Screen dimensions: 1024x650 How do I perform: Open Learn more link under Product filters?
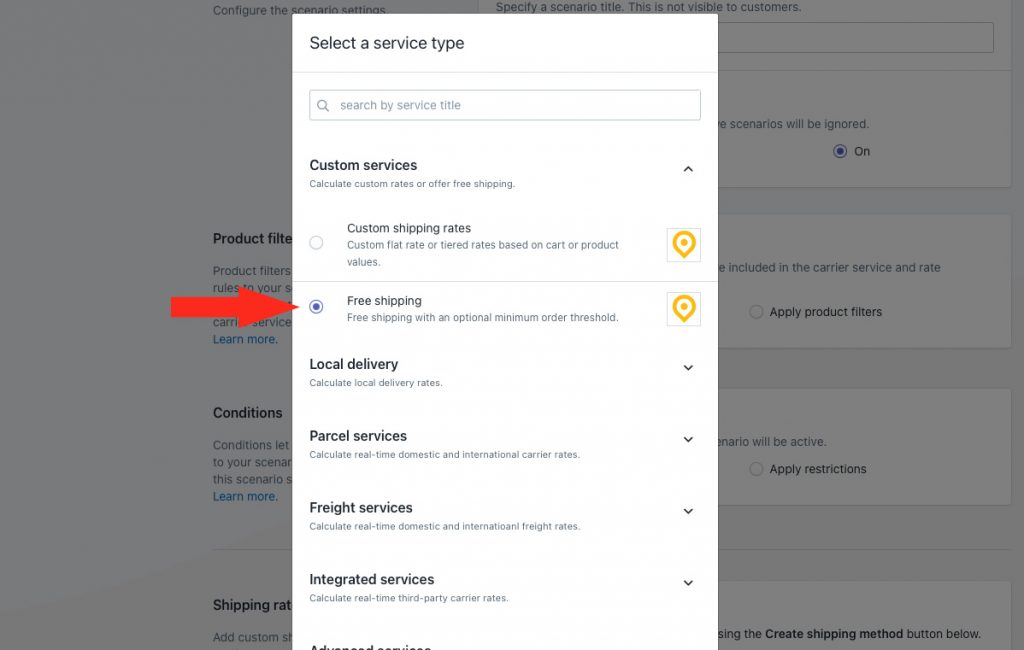[x=245, y=339]
